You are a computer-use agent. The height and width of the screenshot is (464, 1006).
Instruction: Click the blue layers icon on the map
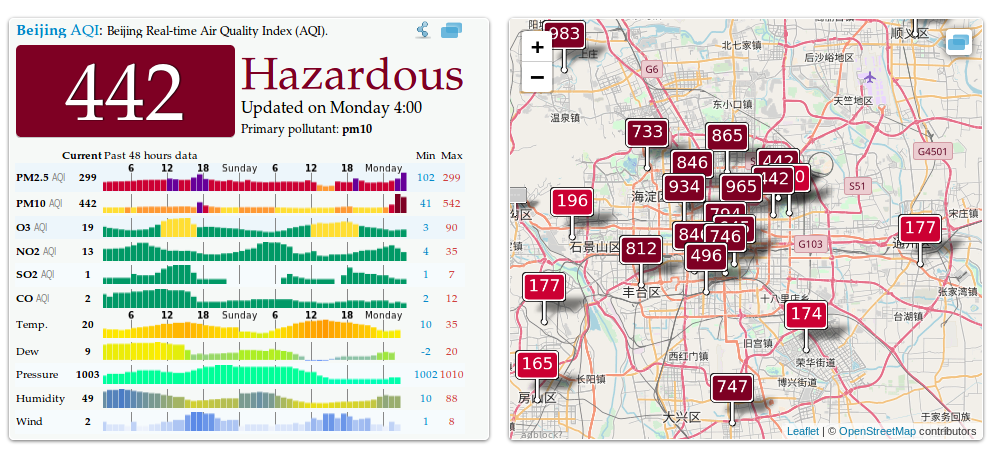(959, 42)
